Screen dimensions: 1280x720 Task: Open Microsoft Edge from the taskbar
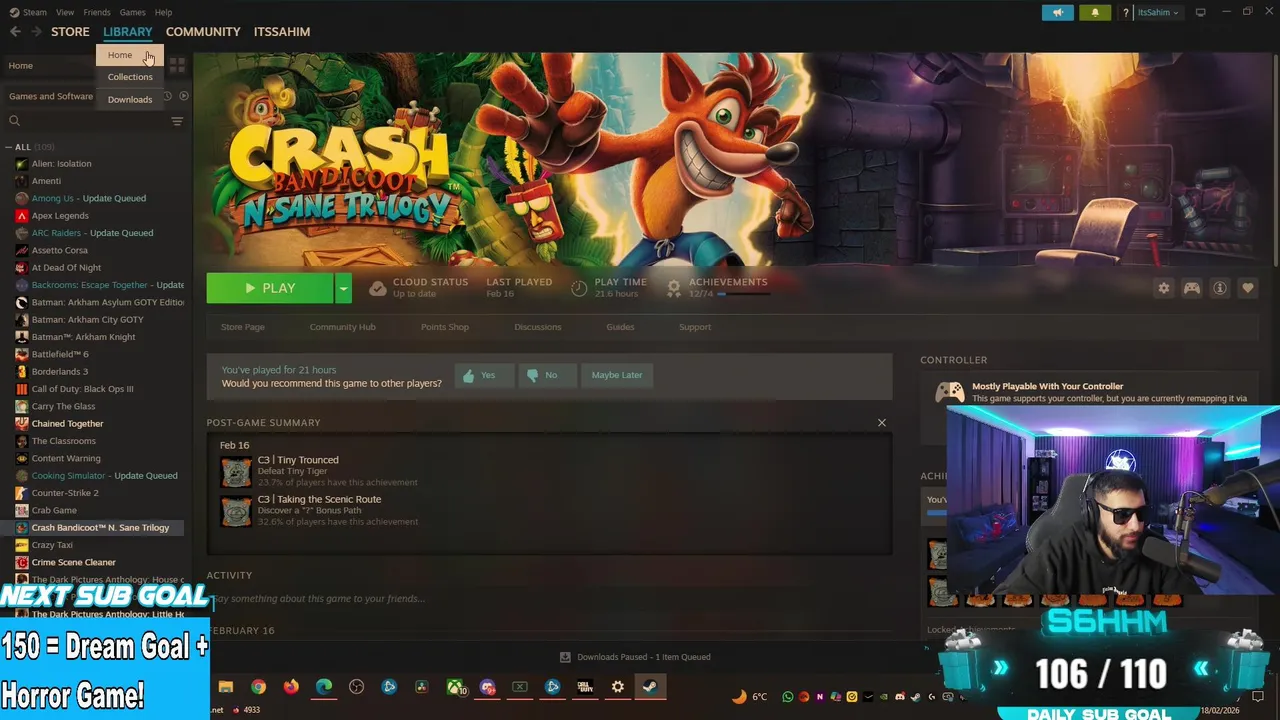(x=324, y=687)
